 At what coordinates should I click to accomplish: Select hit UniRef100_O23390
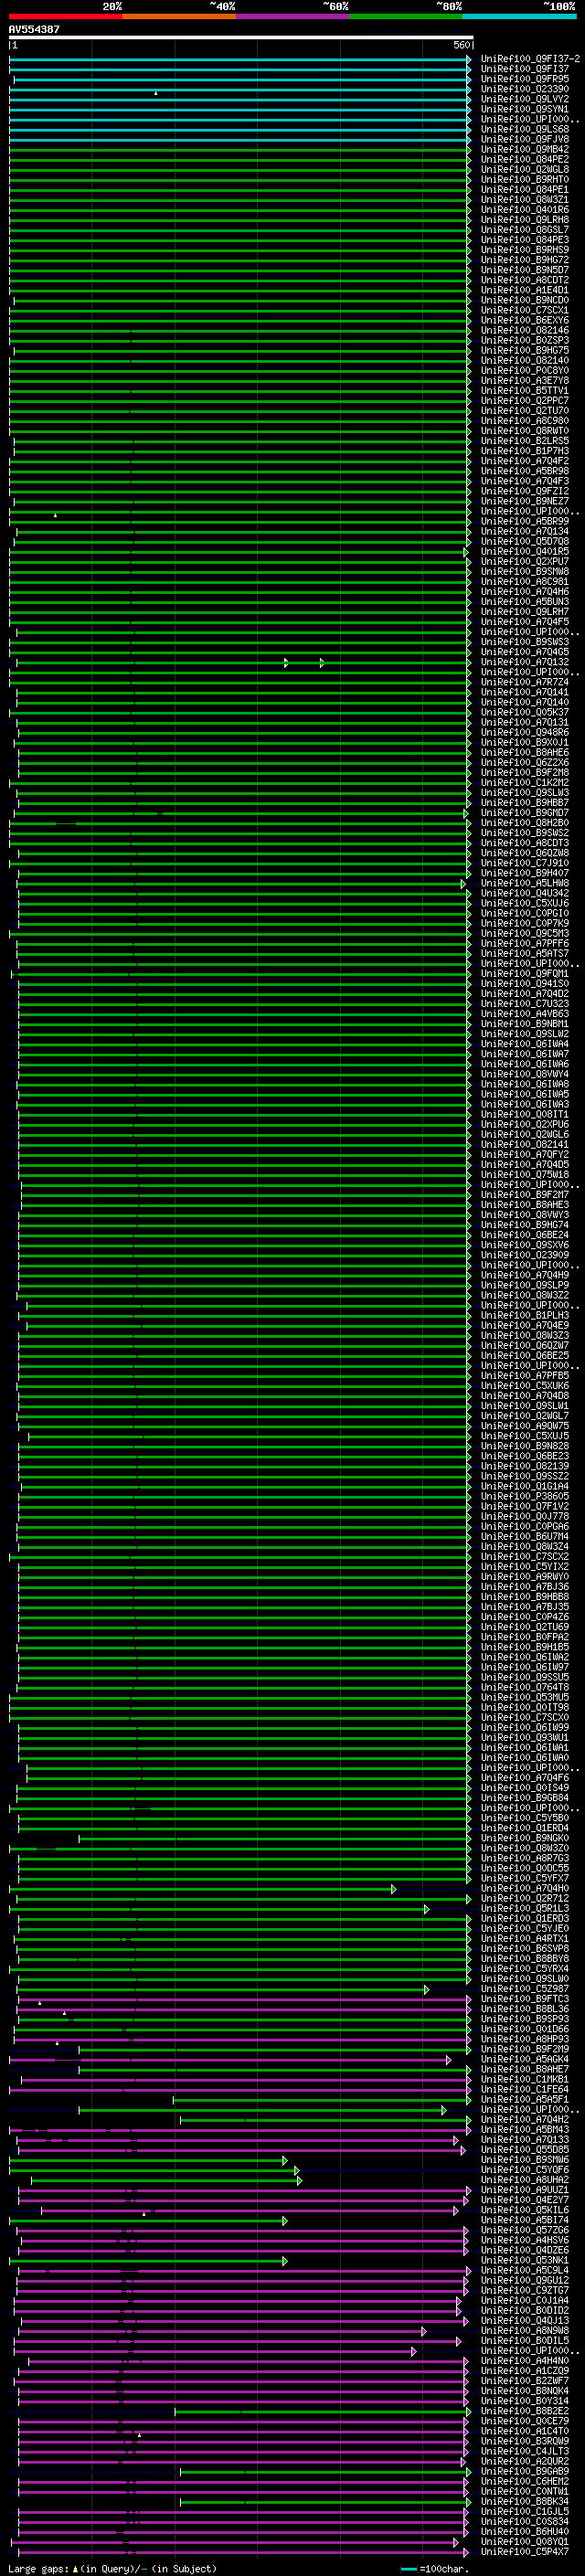click(x=525, y=89)
